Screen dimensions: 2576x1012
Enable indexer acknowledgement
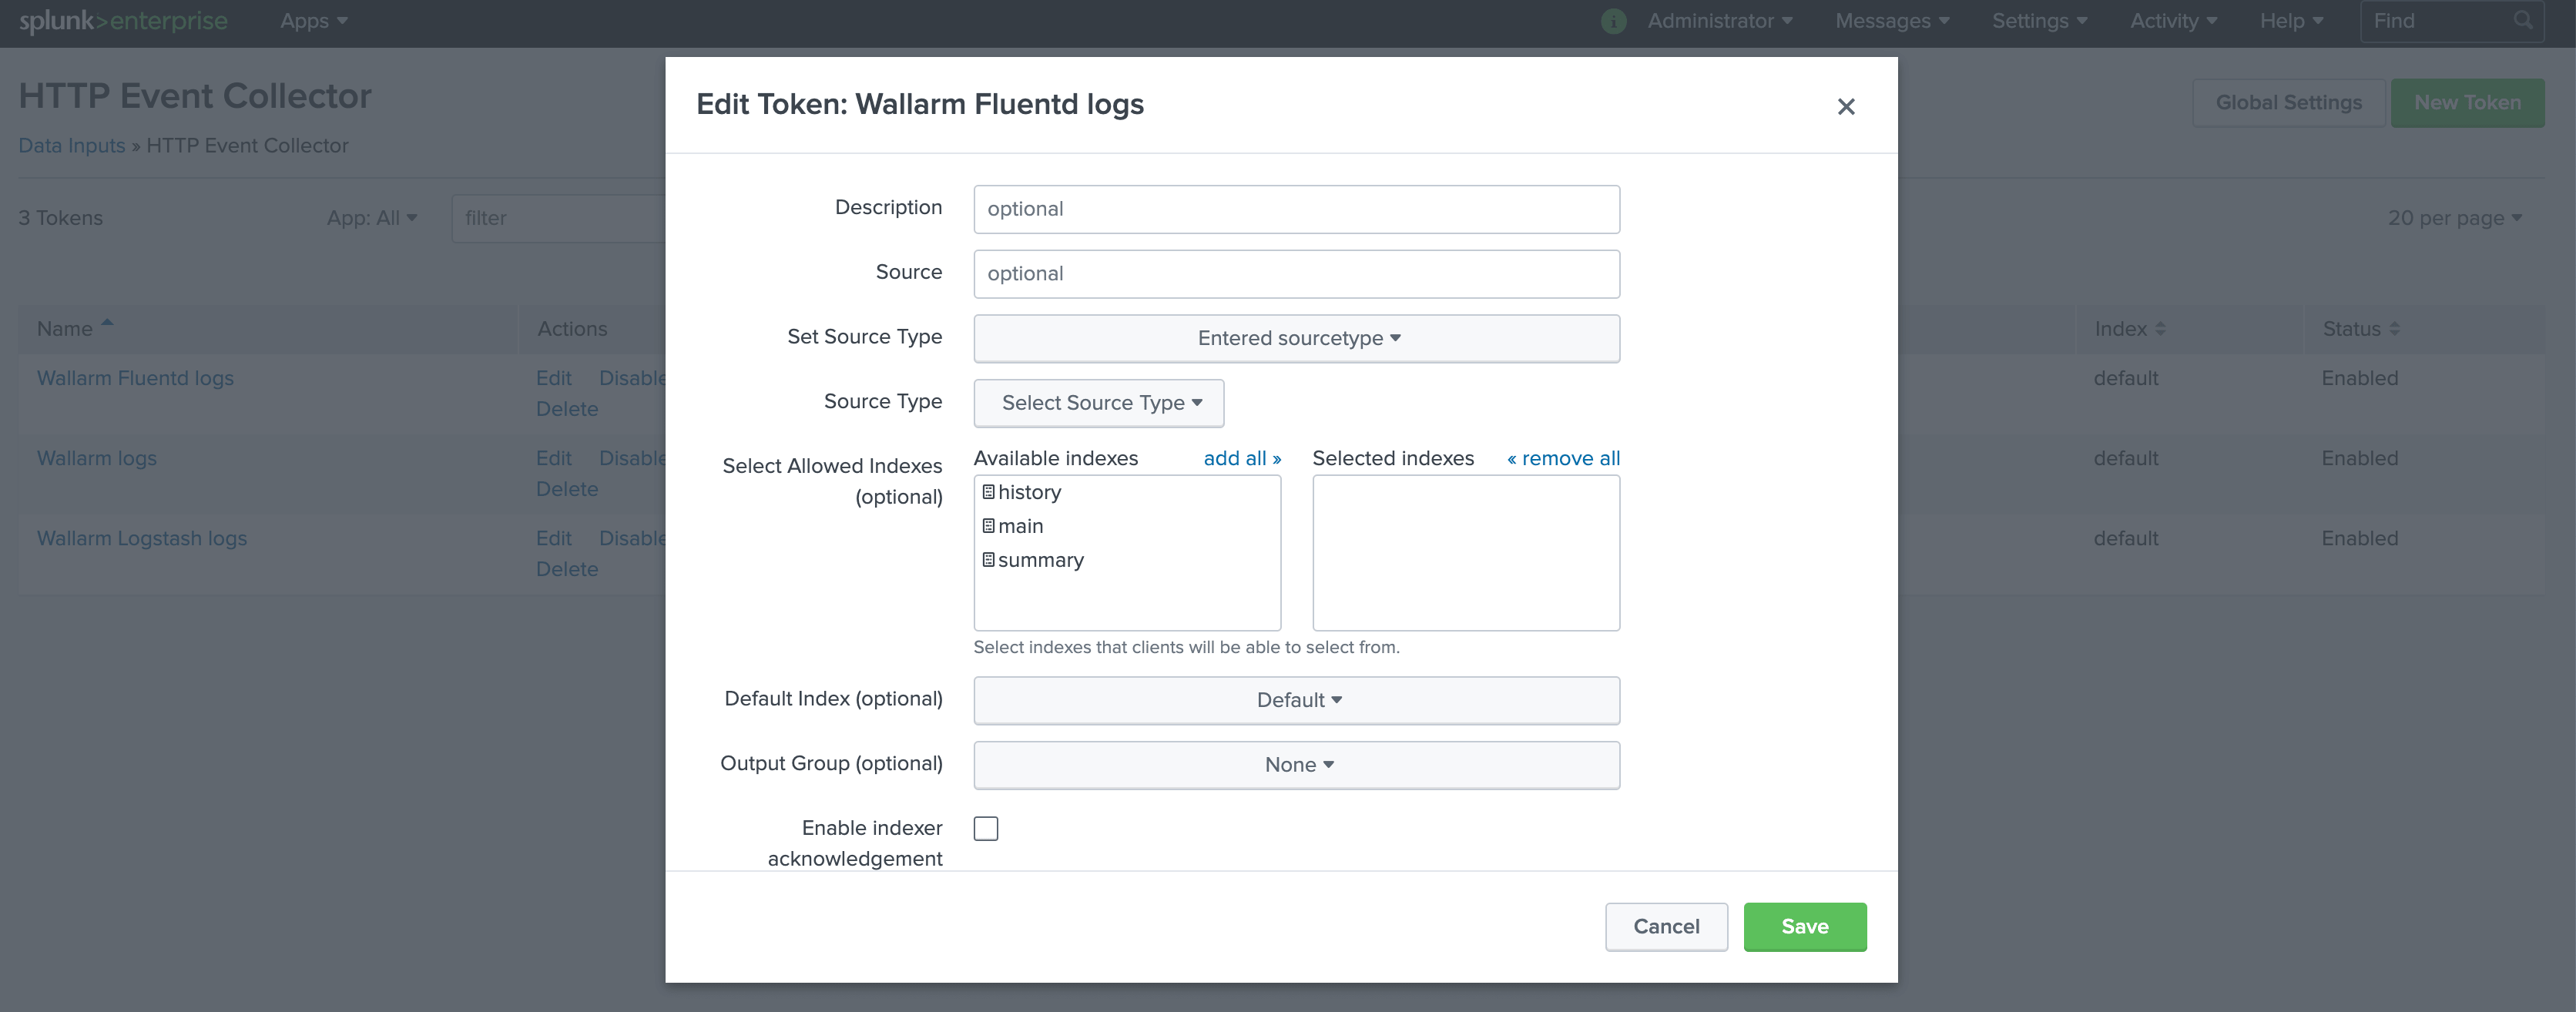pyautogui.click(x=986, y=828)
